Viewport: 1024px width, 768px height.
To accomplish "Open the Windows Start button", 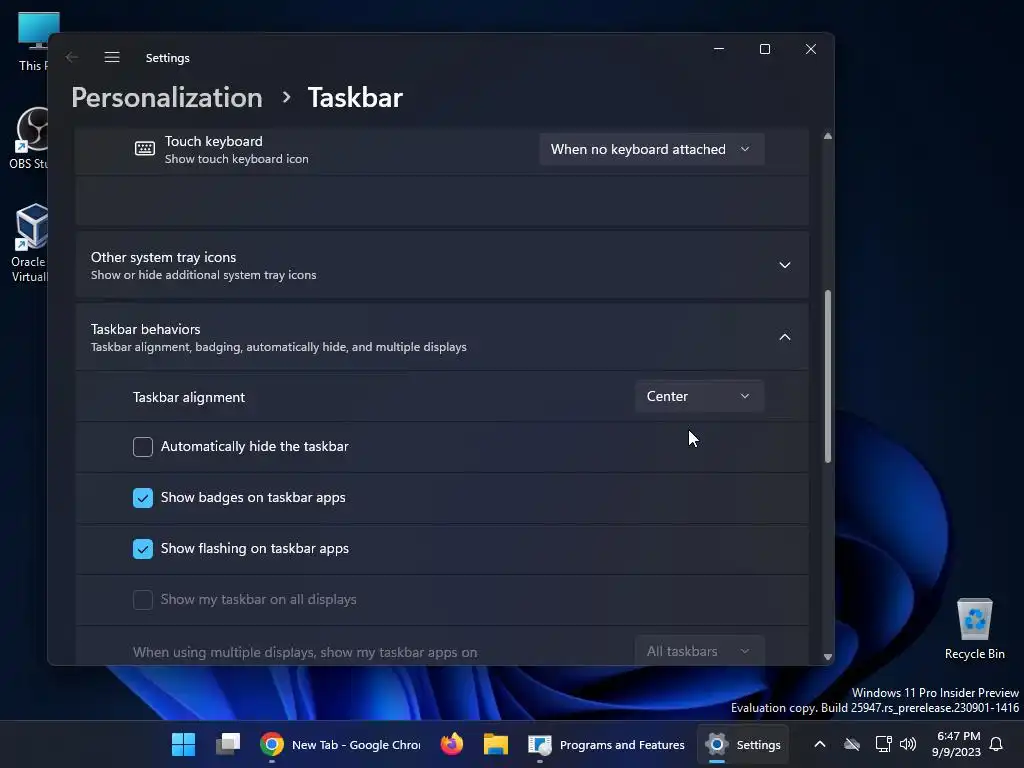I will pyautogui.click(x=184, y=744).
